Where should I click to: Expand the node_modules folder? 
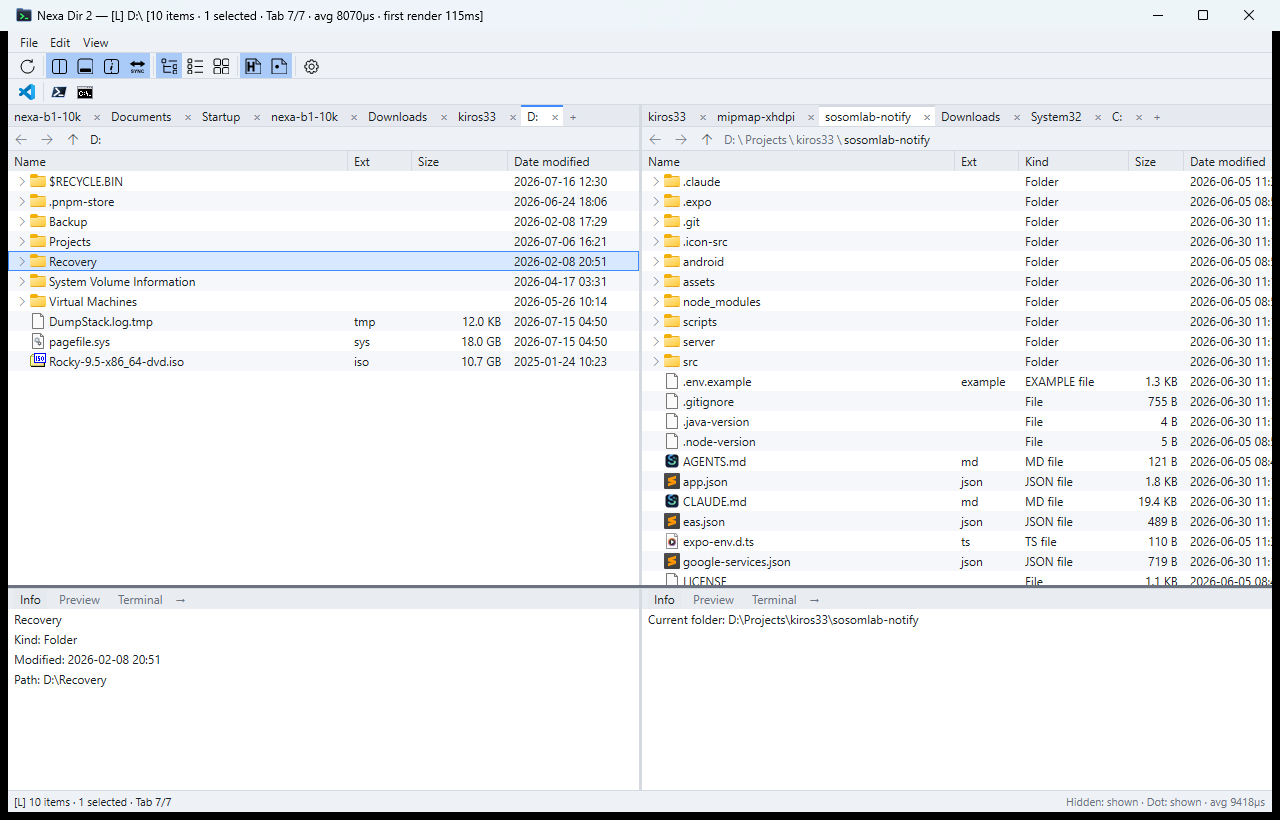[x=656, y=301]
